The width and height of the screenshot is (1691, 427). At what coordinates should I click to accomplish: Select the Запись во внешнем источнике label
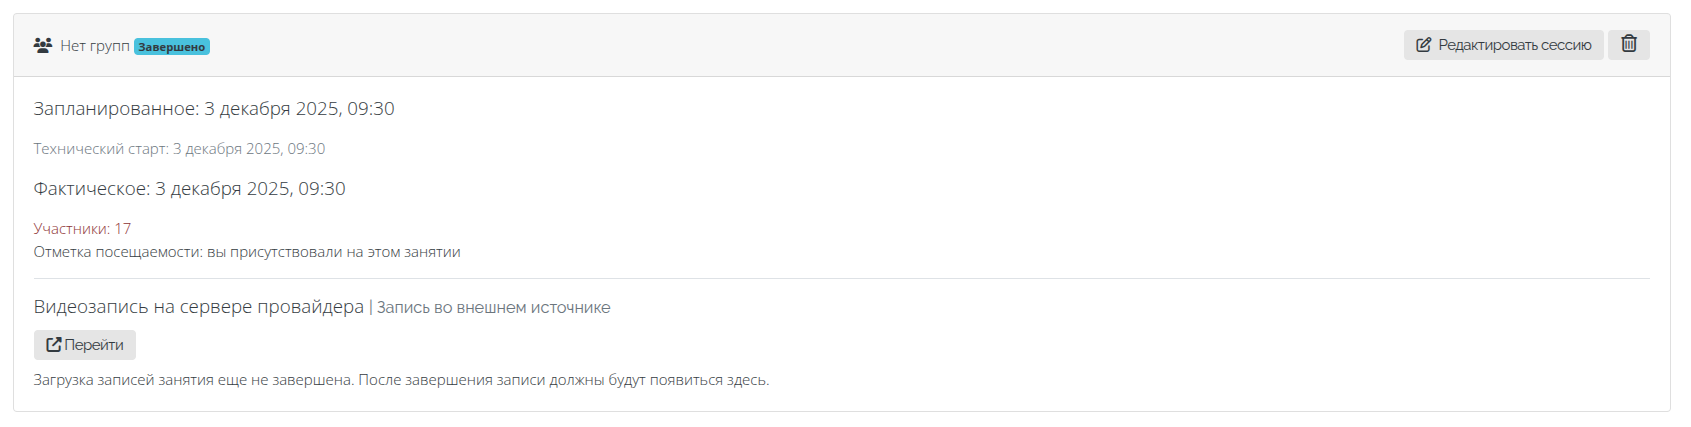pyautogui.click(x=493, y=308)
